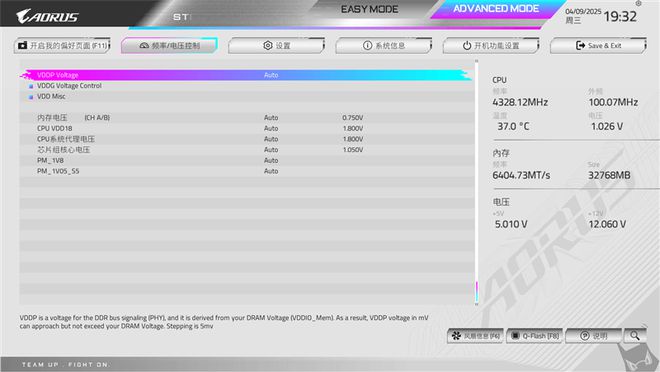Expand VDDG Voltage Control submenu
Viewport: 660px width, 372px height.
click(x=69, y=86)
